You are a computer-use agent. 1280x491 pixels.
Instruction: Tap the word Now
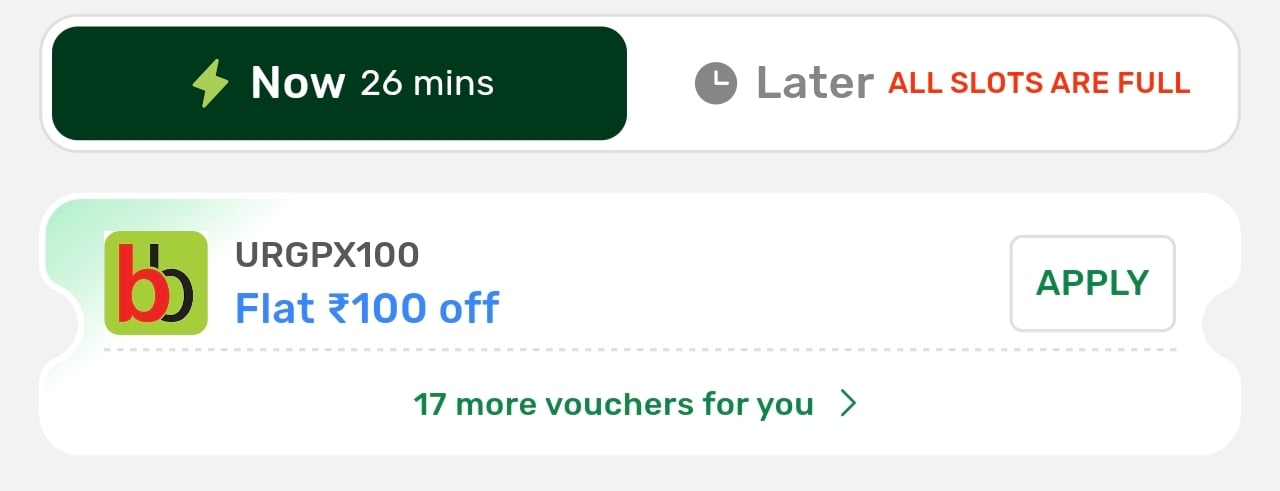[298, 83]
